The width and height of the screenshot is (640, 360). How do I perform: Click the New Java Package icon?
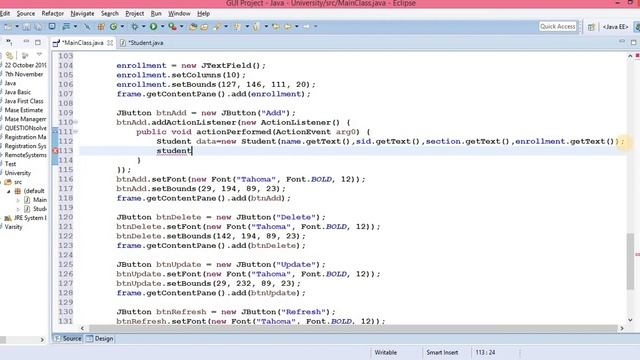pyautogui.click(x=101, y=27)
